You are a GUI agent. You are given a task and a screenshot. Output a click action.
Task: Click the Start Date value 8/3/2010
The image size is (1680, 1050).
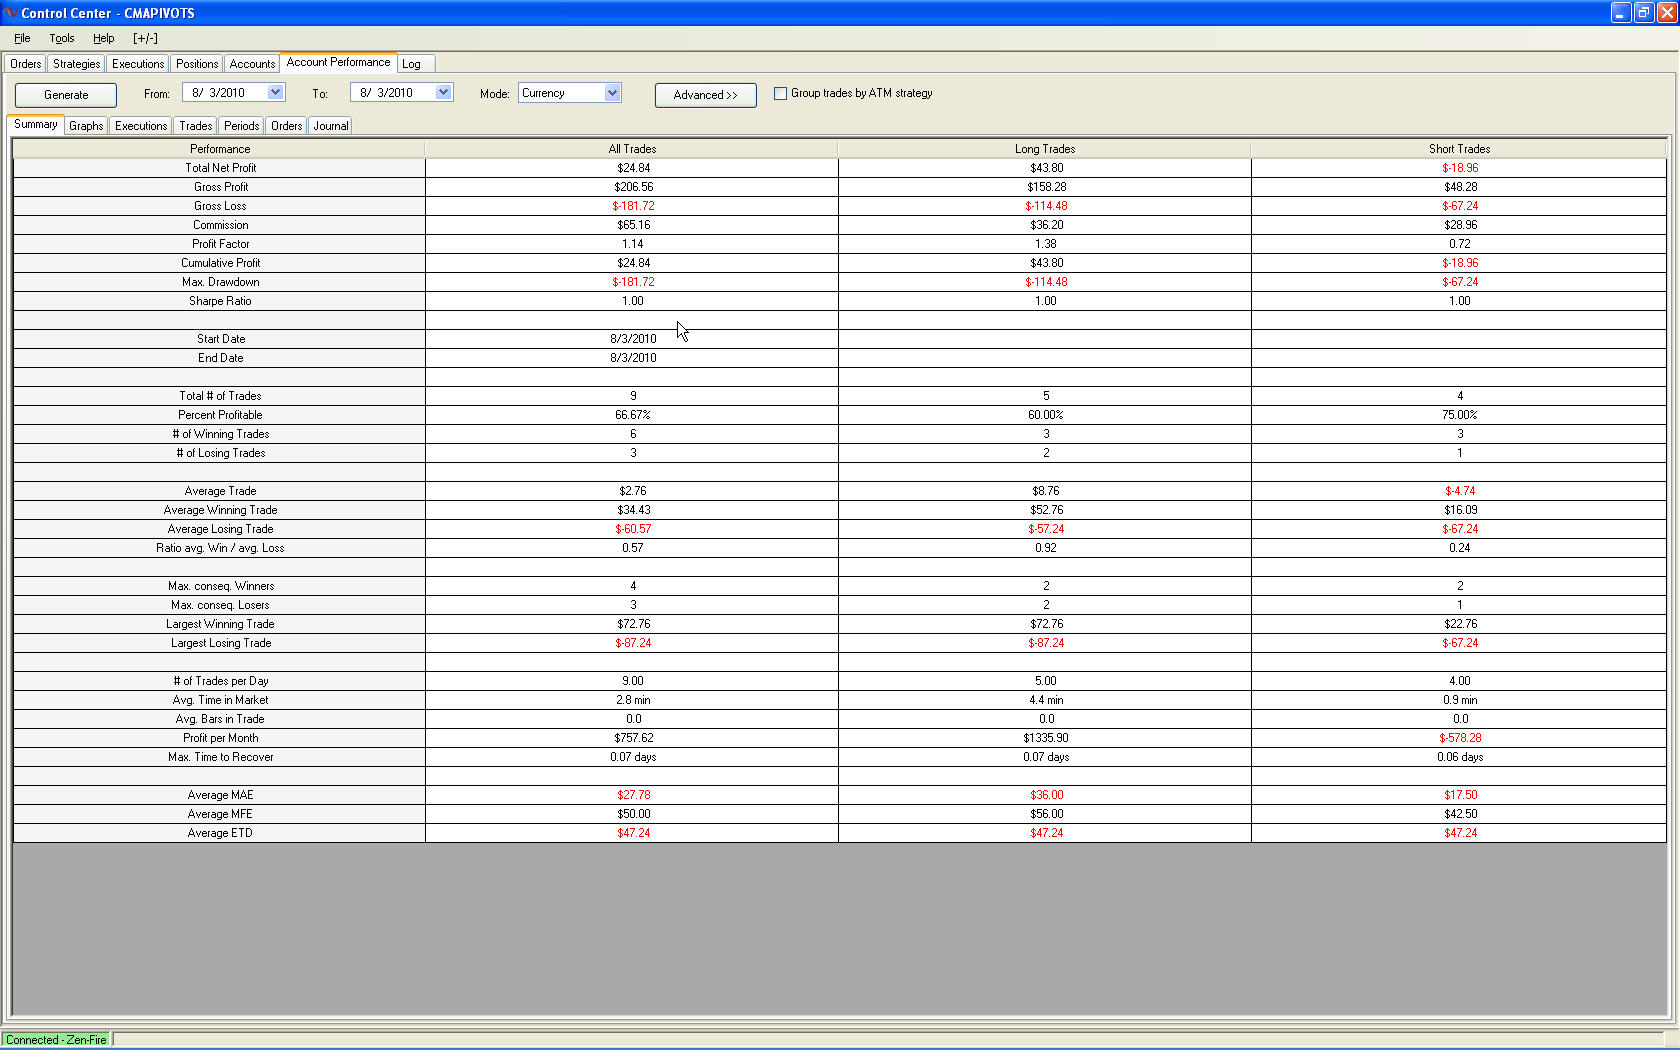(633, 339)
